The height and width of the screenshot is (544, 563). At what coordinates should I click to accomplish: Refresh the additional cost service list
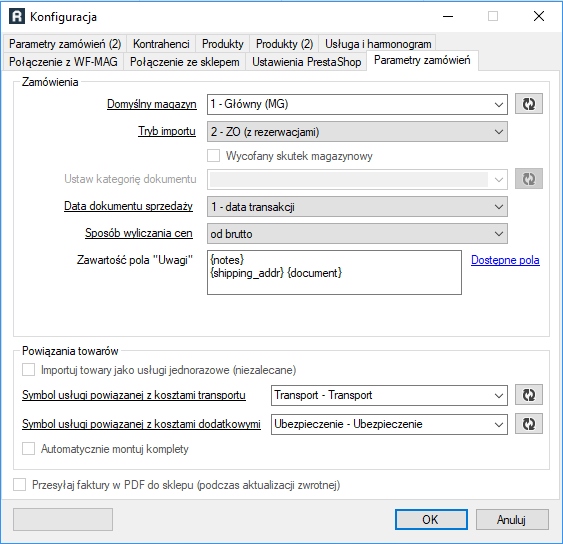[x=529, y=424]
